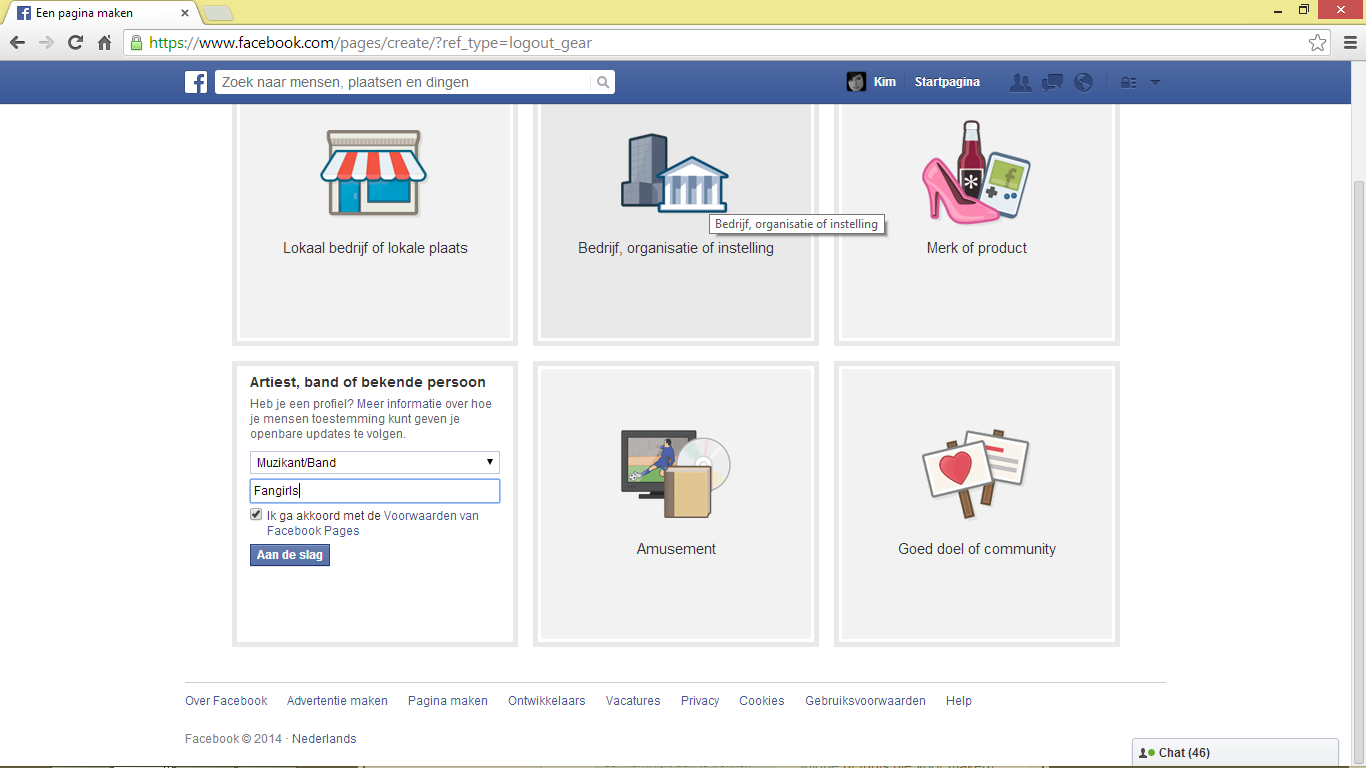The image size is (1366, 768).
Task: Open the messages icon in header
Action: 1052,82
